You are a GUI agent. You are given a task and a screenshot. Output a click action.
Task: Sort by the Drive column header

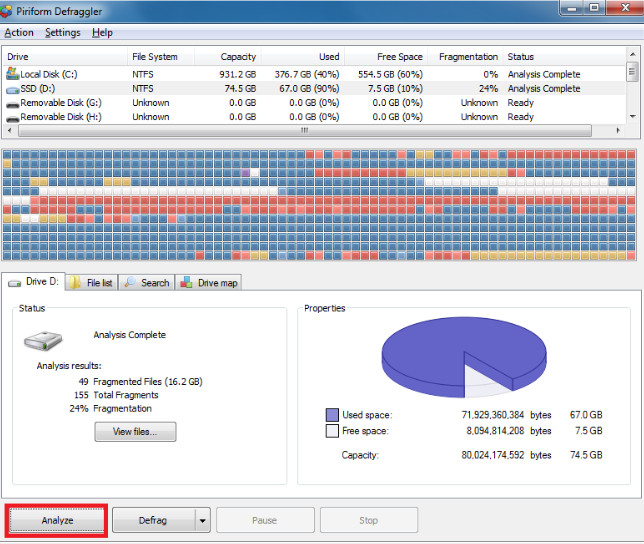tap(66, 57)
